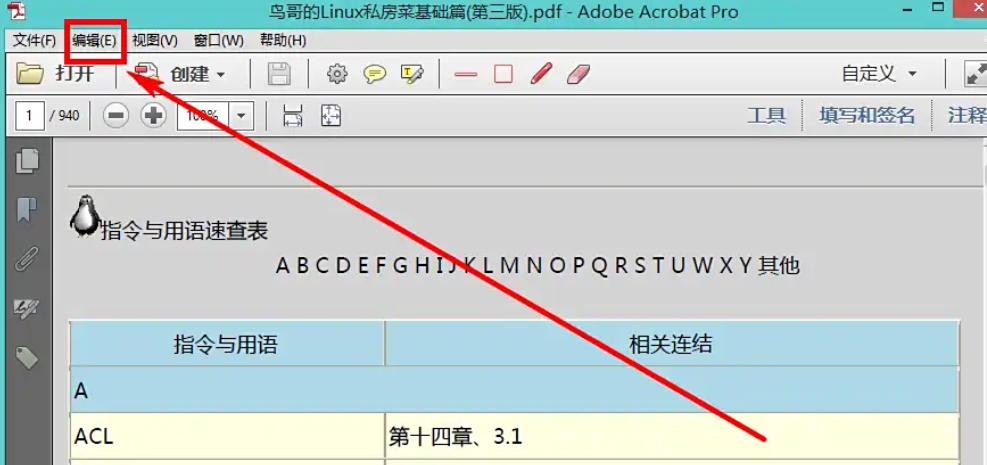Click index letter B link
The image size is (987, 465).
(x=303, y=266)
